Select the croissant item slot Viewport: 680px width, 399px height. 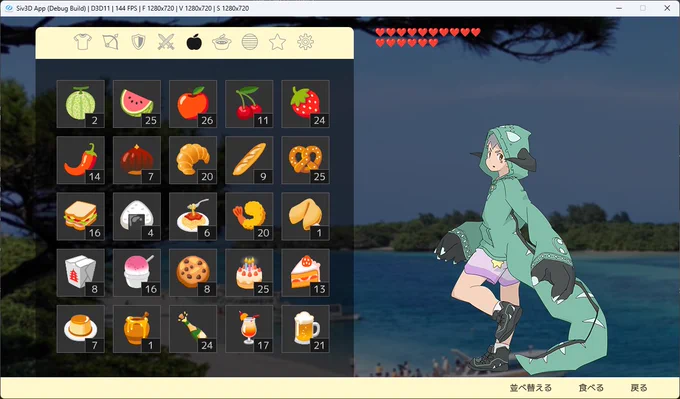193,160
